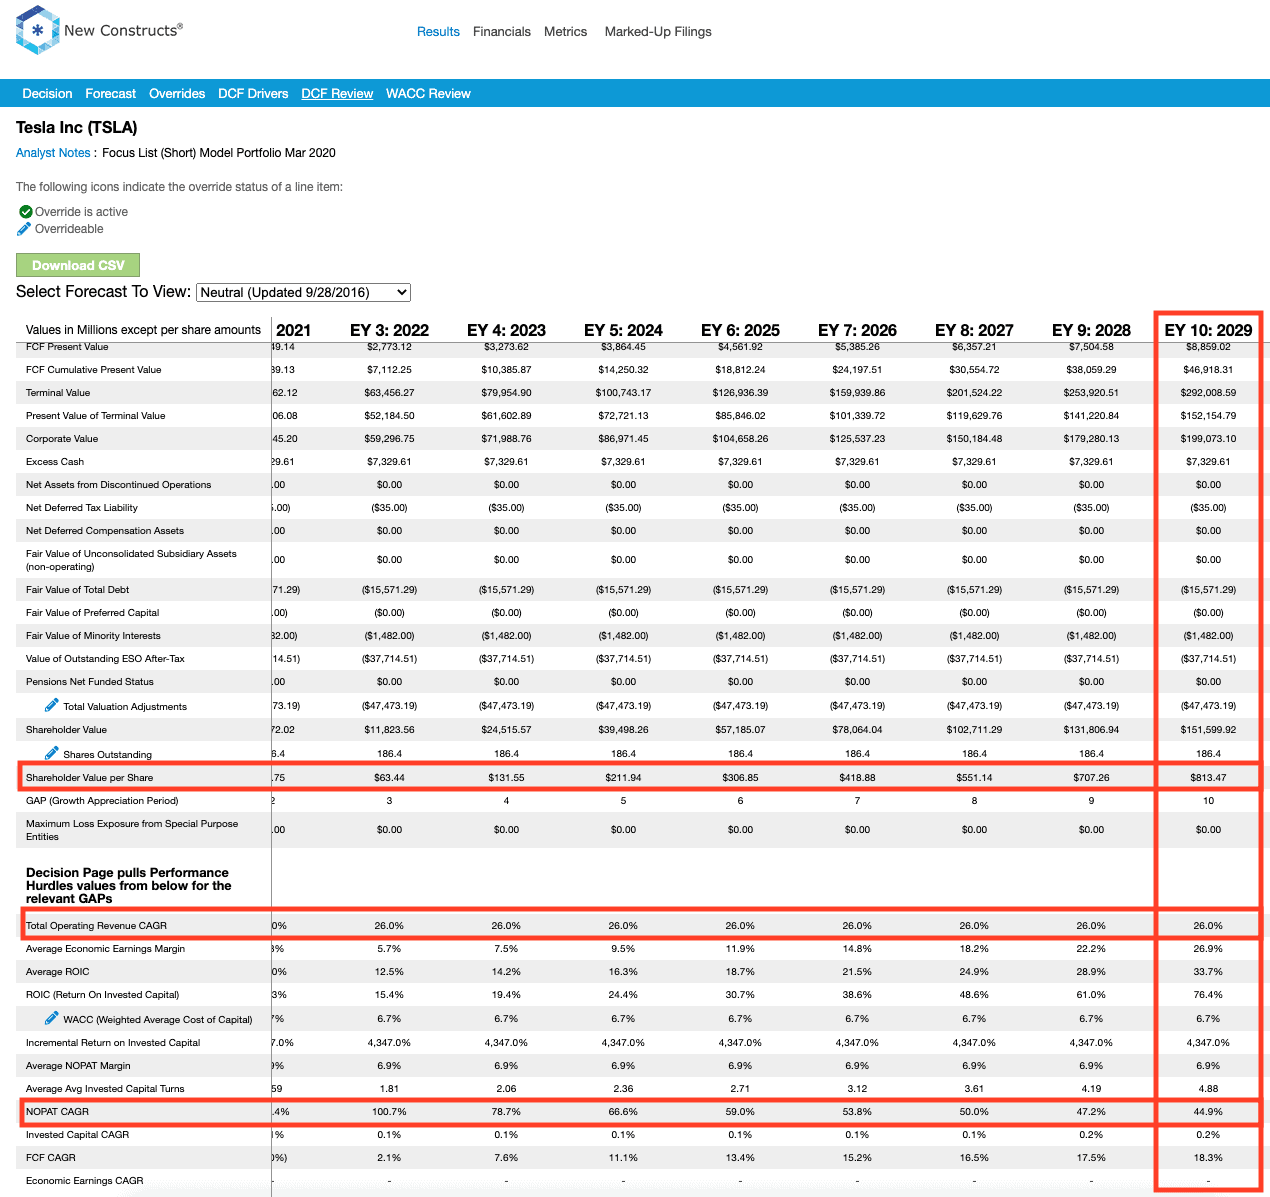The height and width of the screenshot is (1197, 1270).
Task: Click the Pensions Net Funded Status label
Action: [90, 682]
